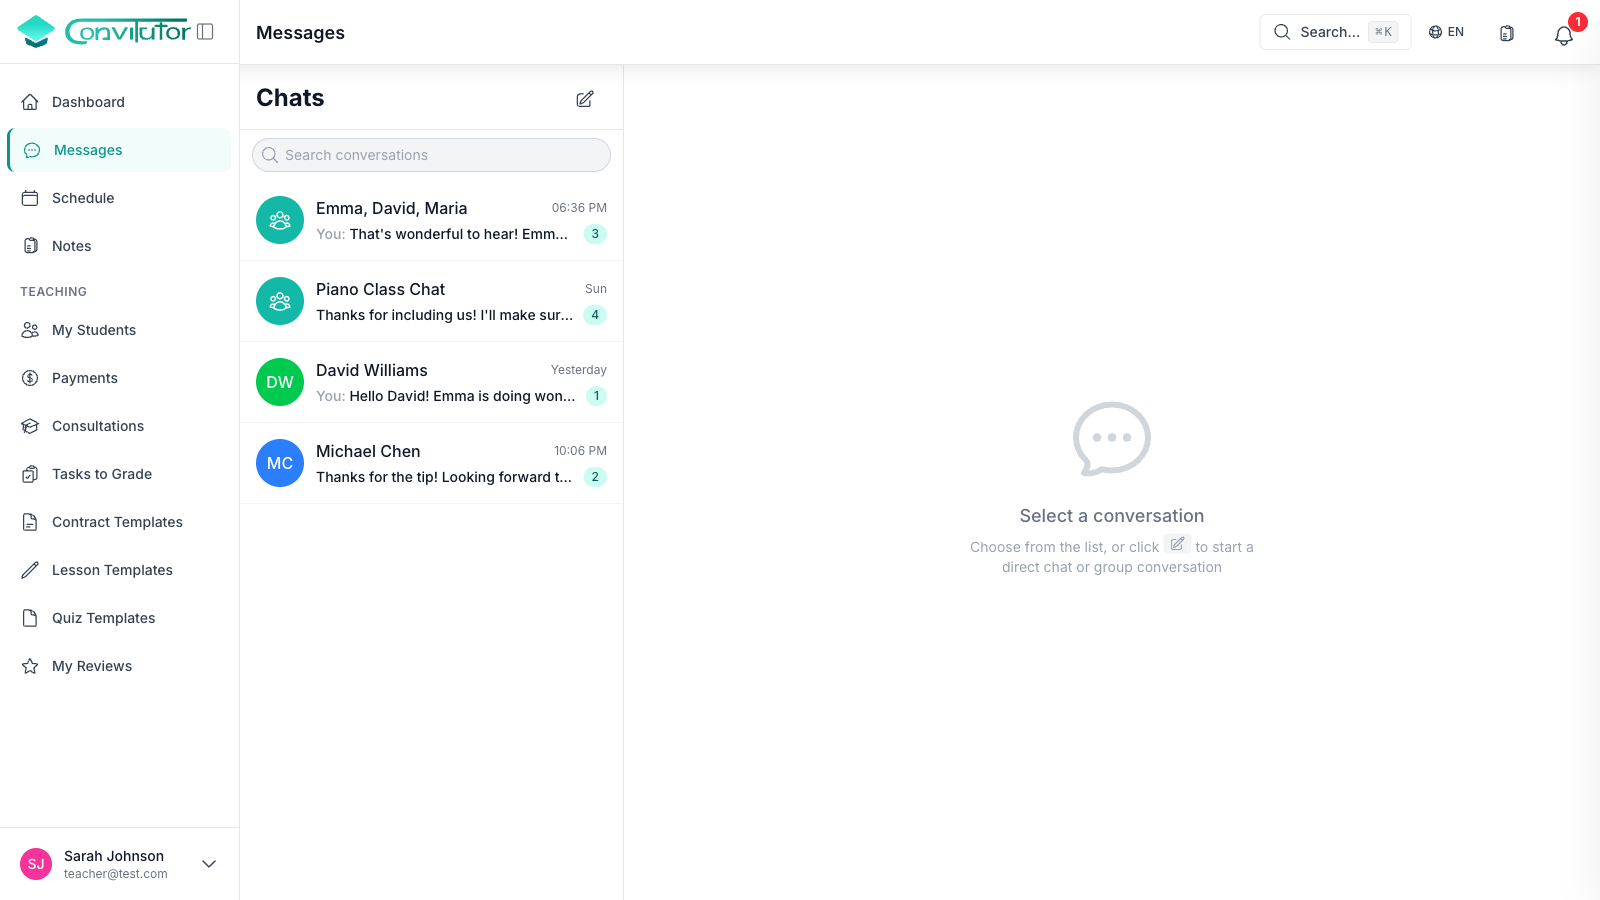This screenshot has width=1600, height=900.
Task: Open Notes from the sidebar
Action: pos(71,246)
